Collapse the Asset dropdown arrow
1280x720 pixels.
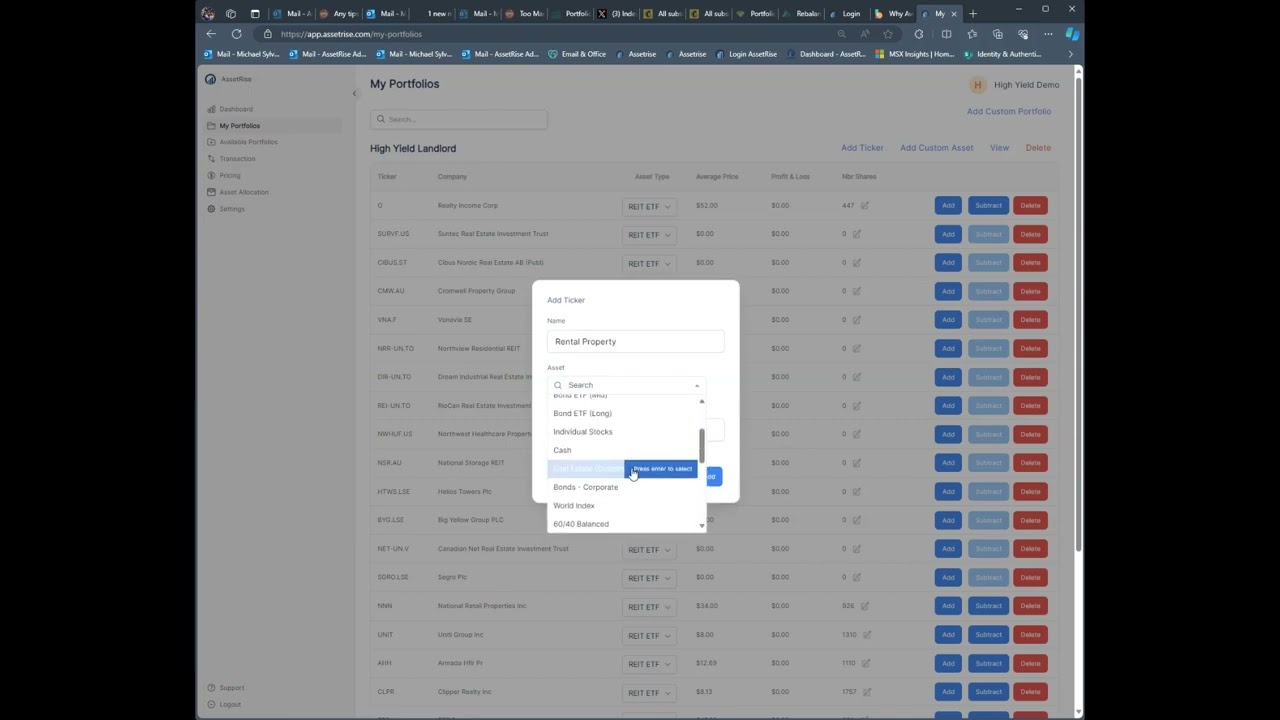[697, 386]
